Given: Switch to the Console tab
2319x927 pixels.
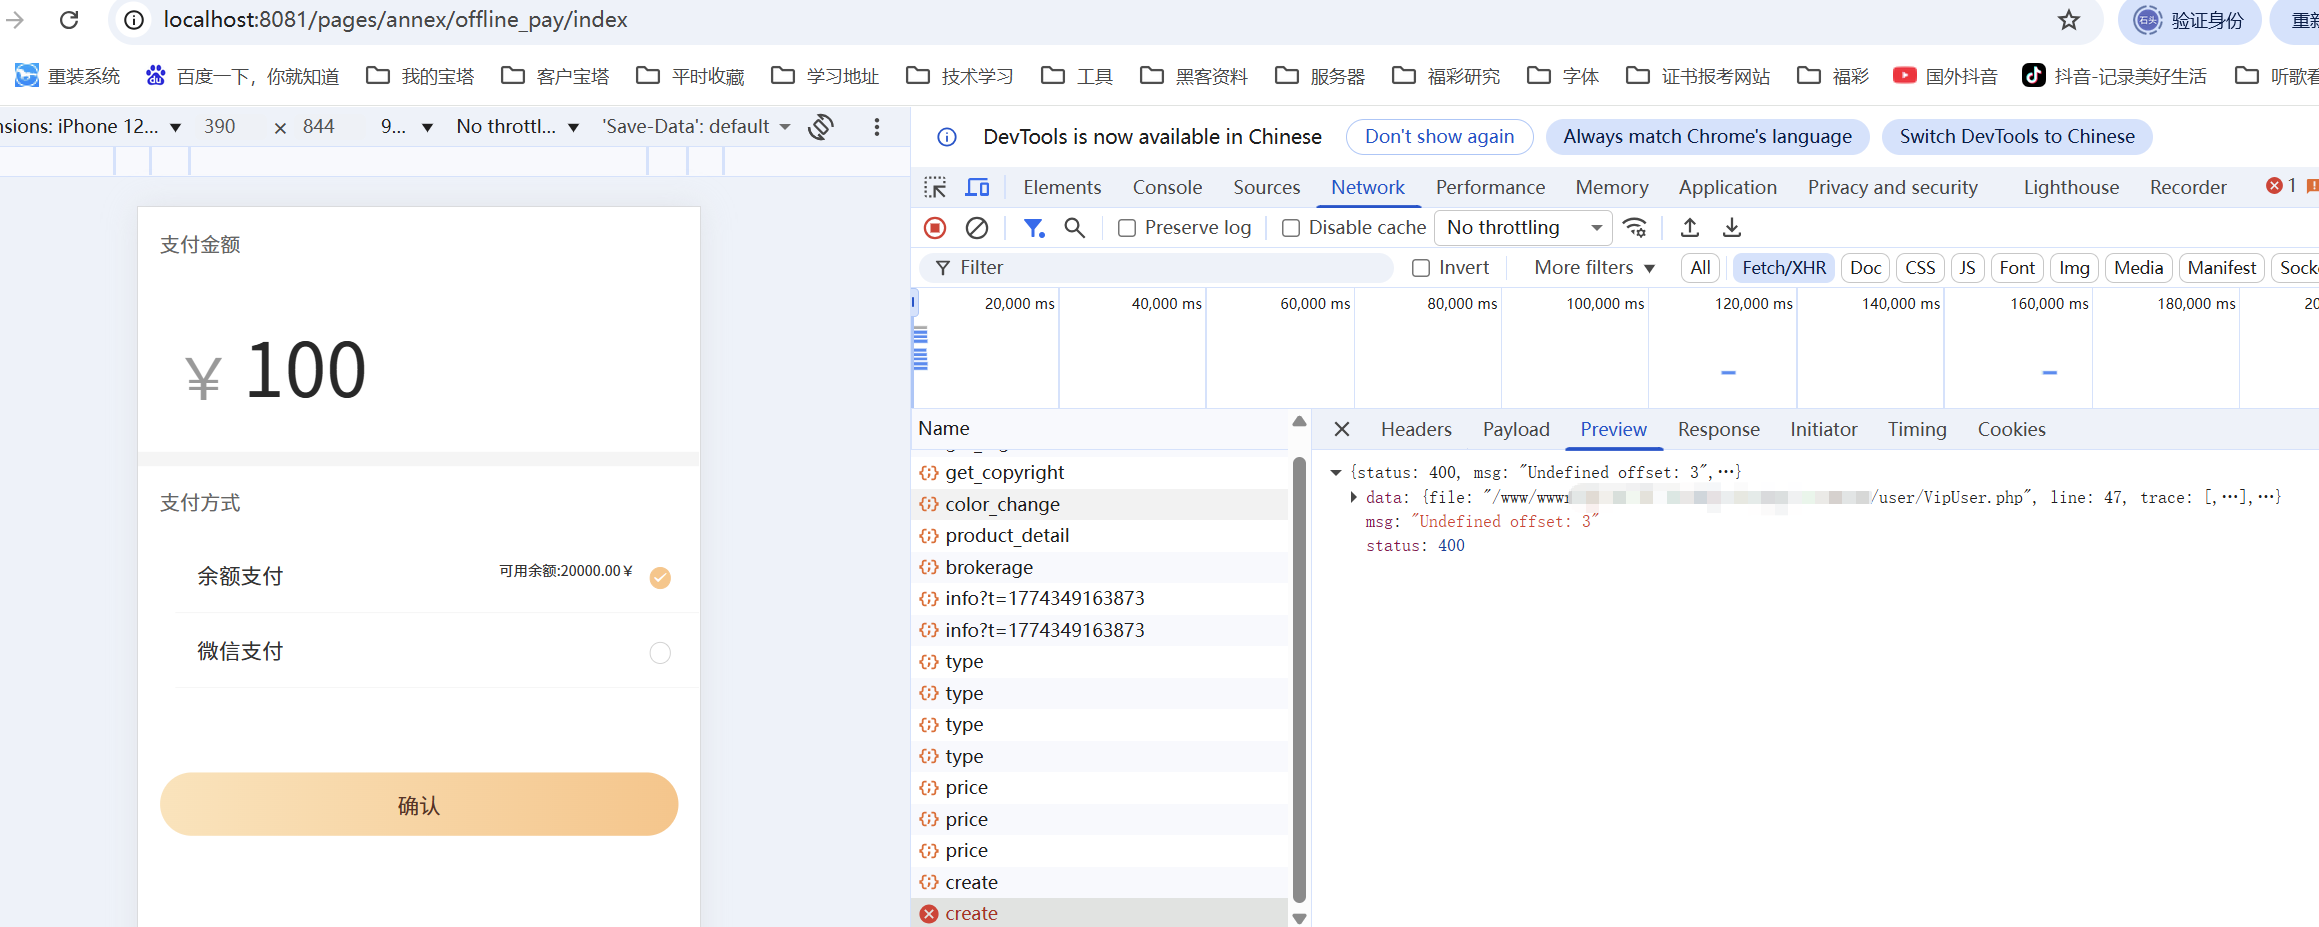Looking at the screenshot, I should [x=1166, y=187].
